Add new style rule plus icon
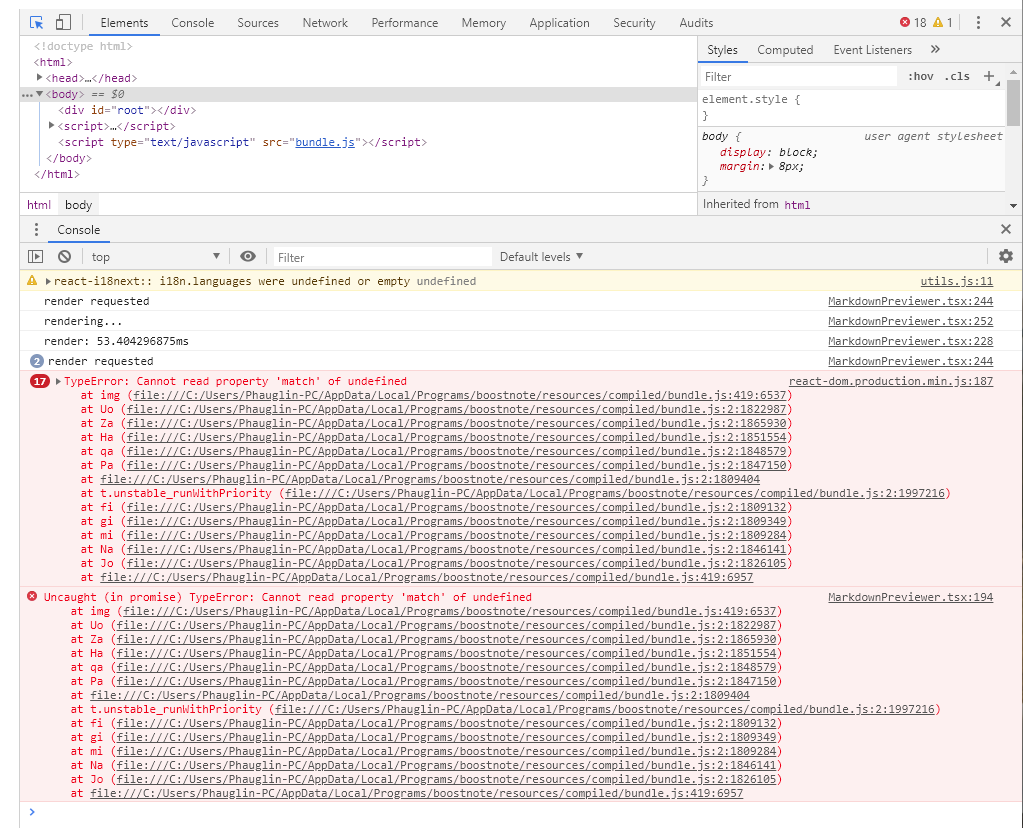The height and width of the screenshot is (828, 1023). click(989, 76)
